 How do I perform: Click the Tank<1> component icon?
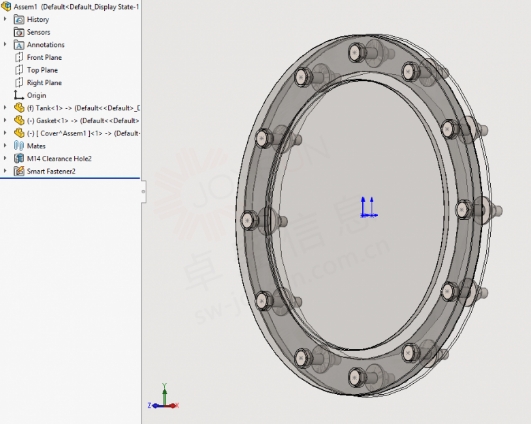pos(19,108)
